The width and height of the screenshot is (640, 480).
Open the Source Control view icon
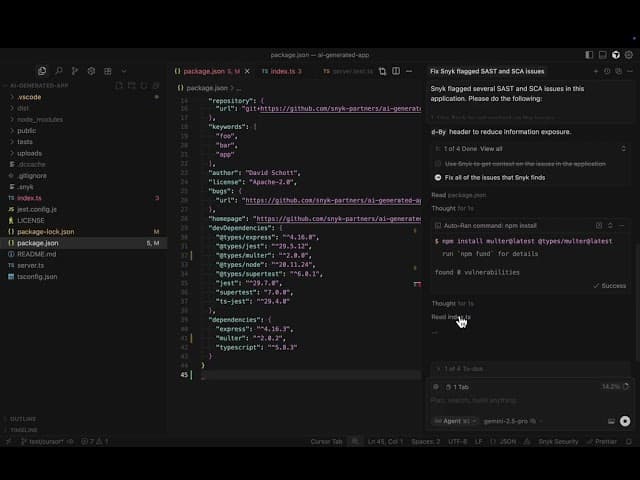75,71
